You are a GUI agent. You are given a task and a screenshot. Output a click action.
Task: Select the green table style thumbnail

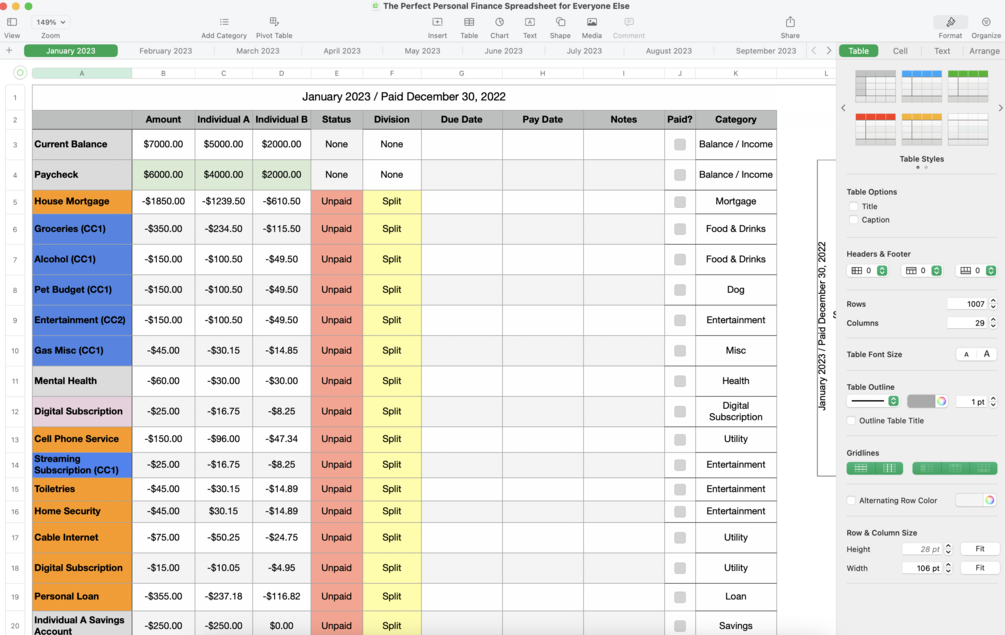pos(968,87)
